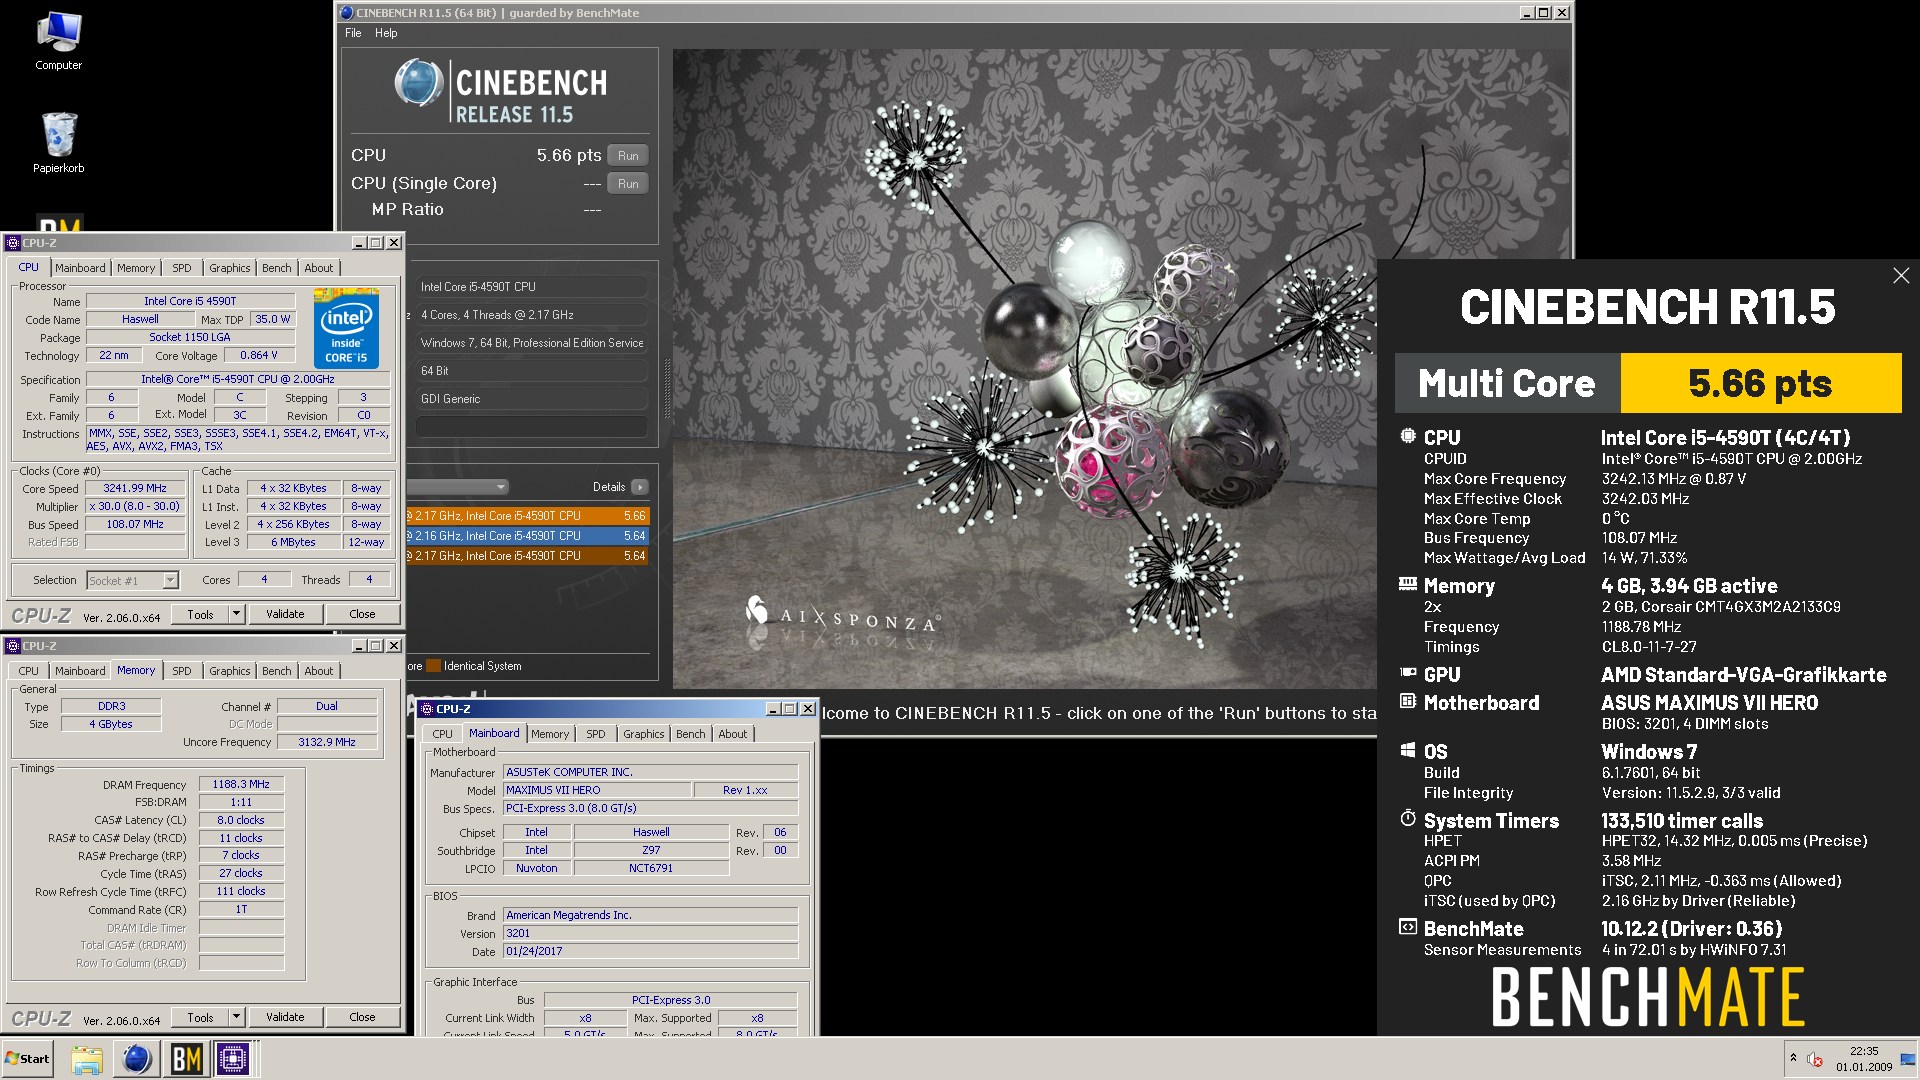1920x1080 pixels.
Task: Open the Papierkorb recycle bin icon
Action: 58,142
